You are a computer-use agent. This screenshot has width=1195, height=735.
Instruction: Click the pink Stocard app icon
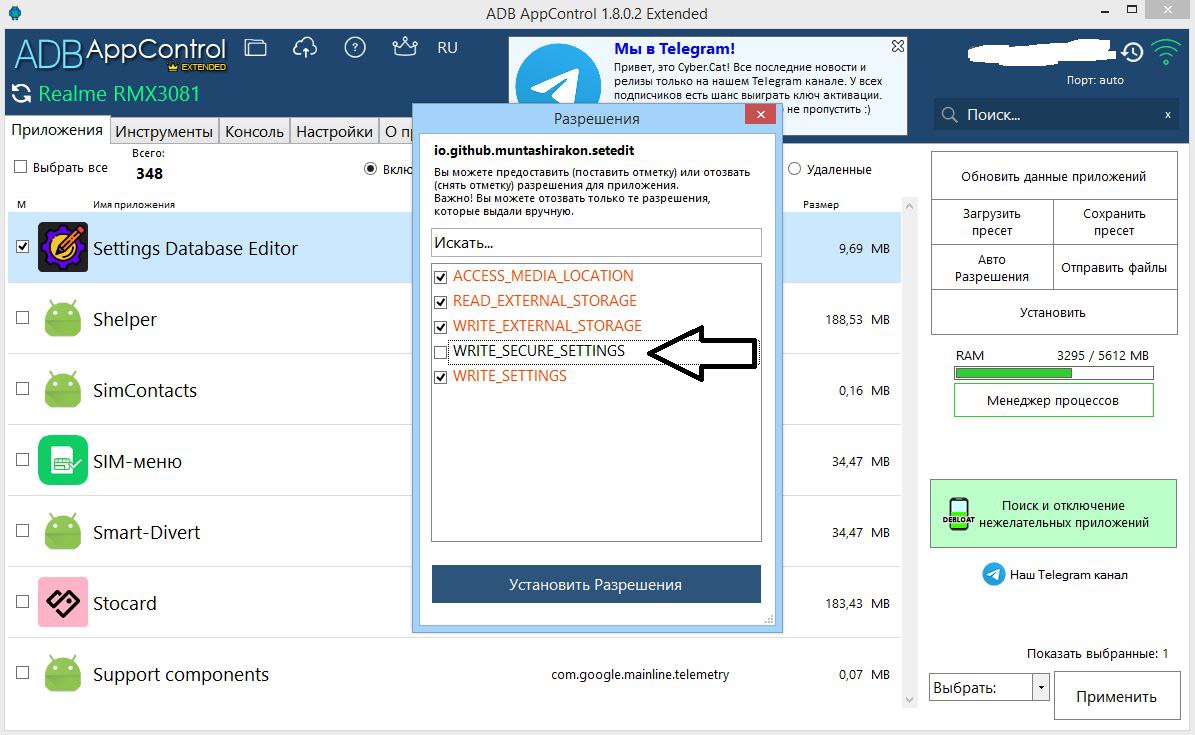click(62, 602)
